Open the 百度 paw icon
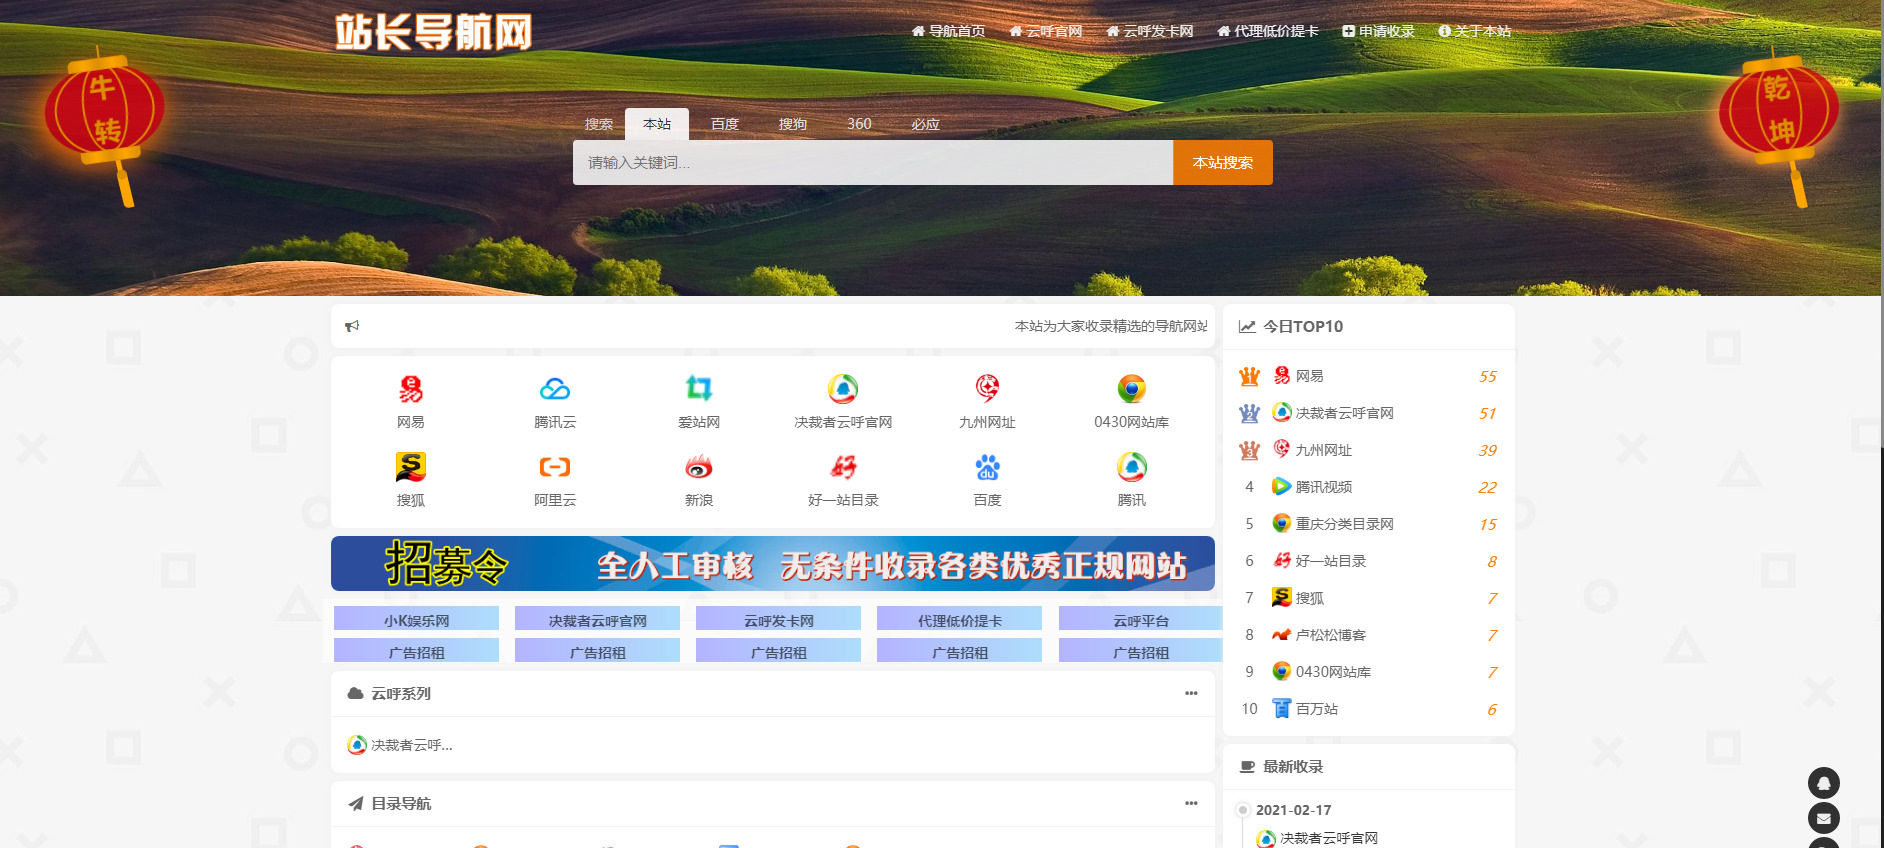Image resolution: width=1884 pixels, height=848 pixels. (x=987, y=467)
